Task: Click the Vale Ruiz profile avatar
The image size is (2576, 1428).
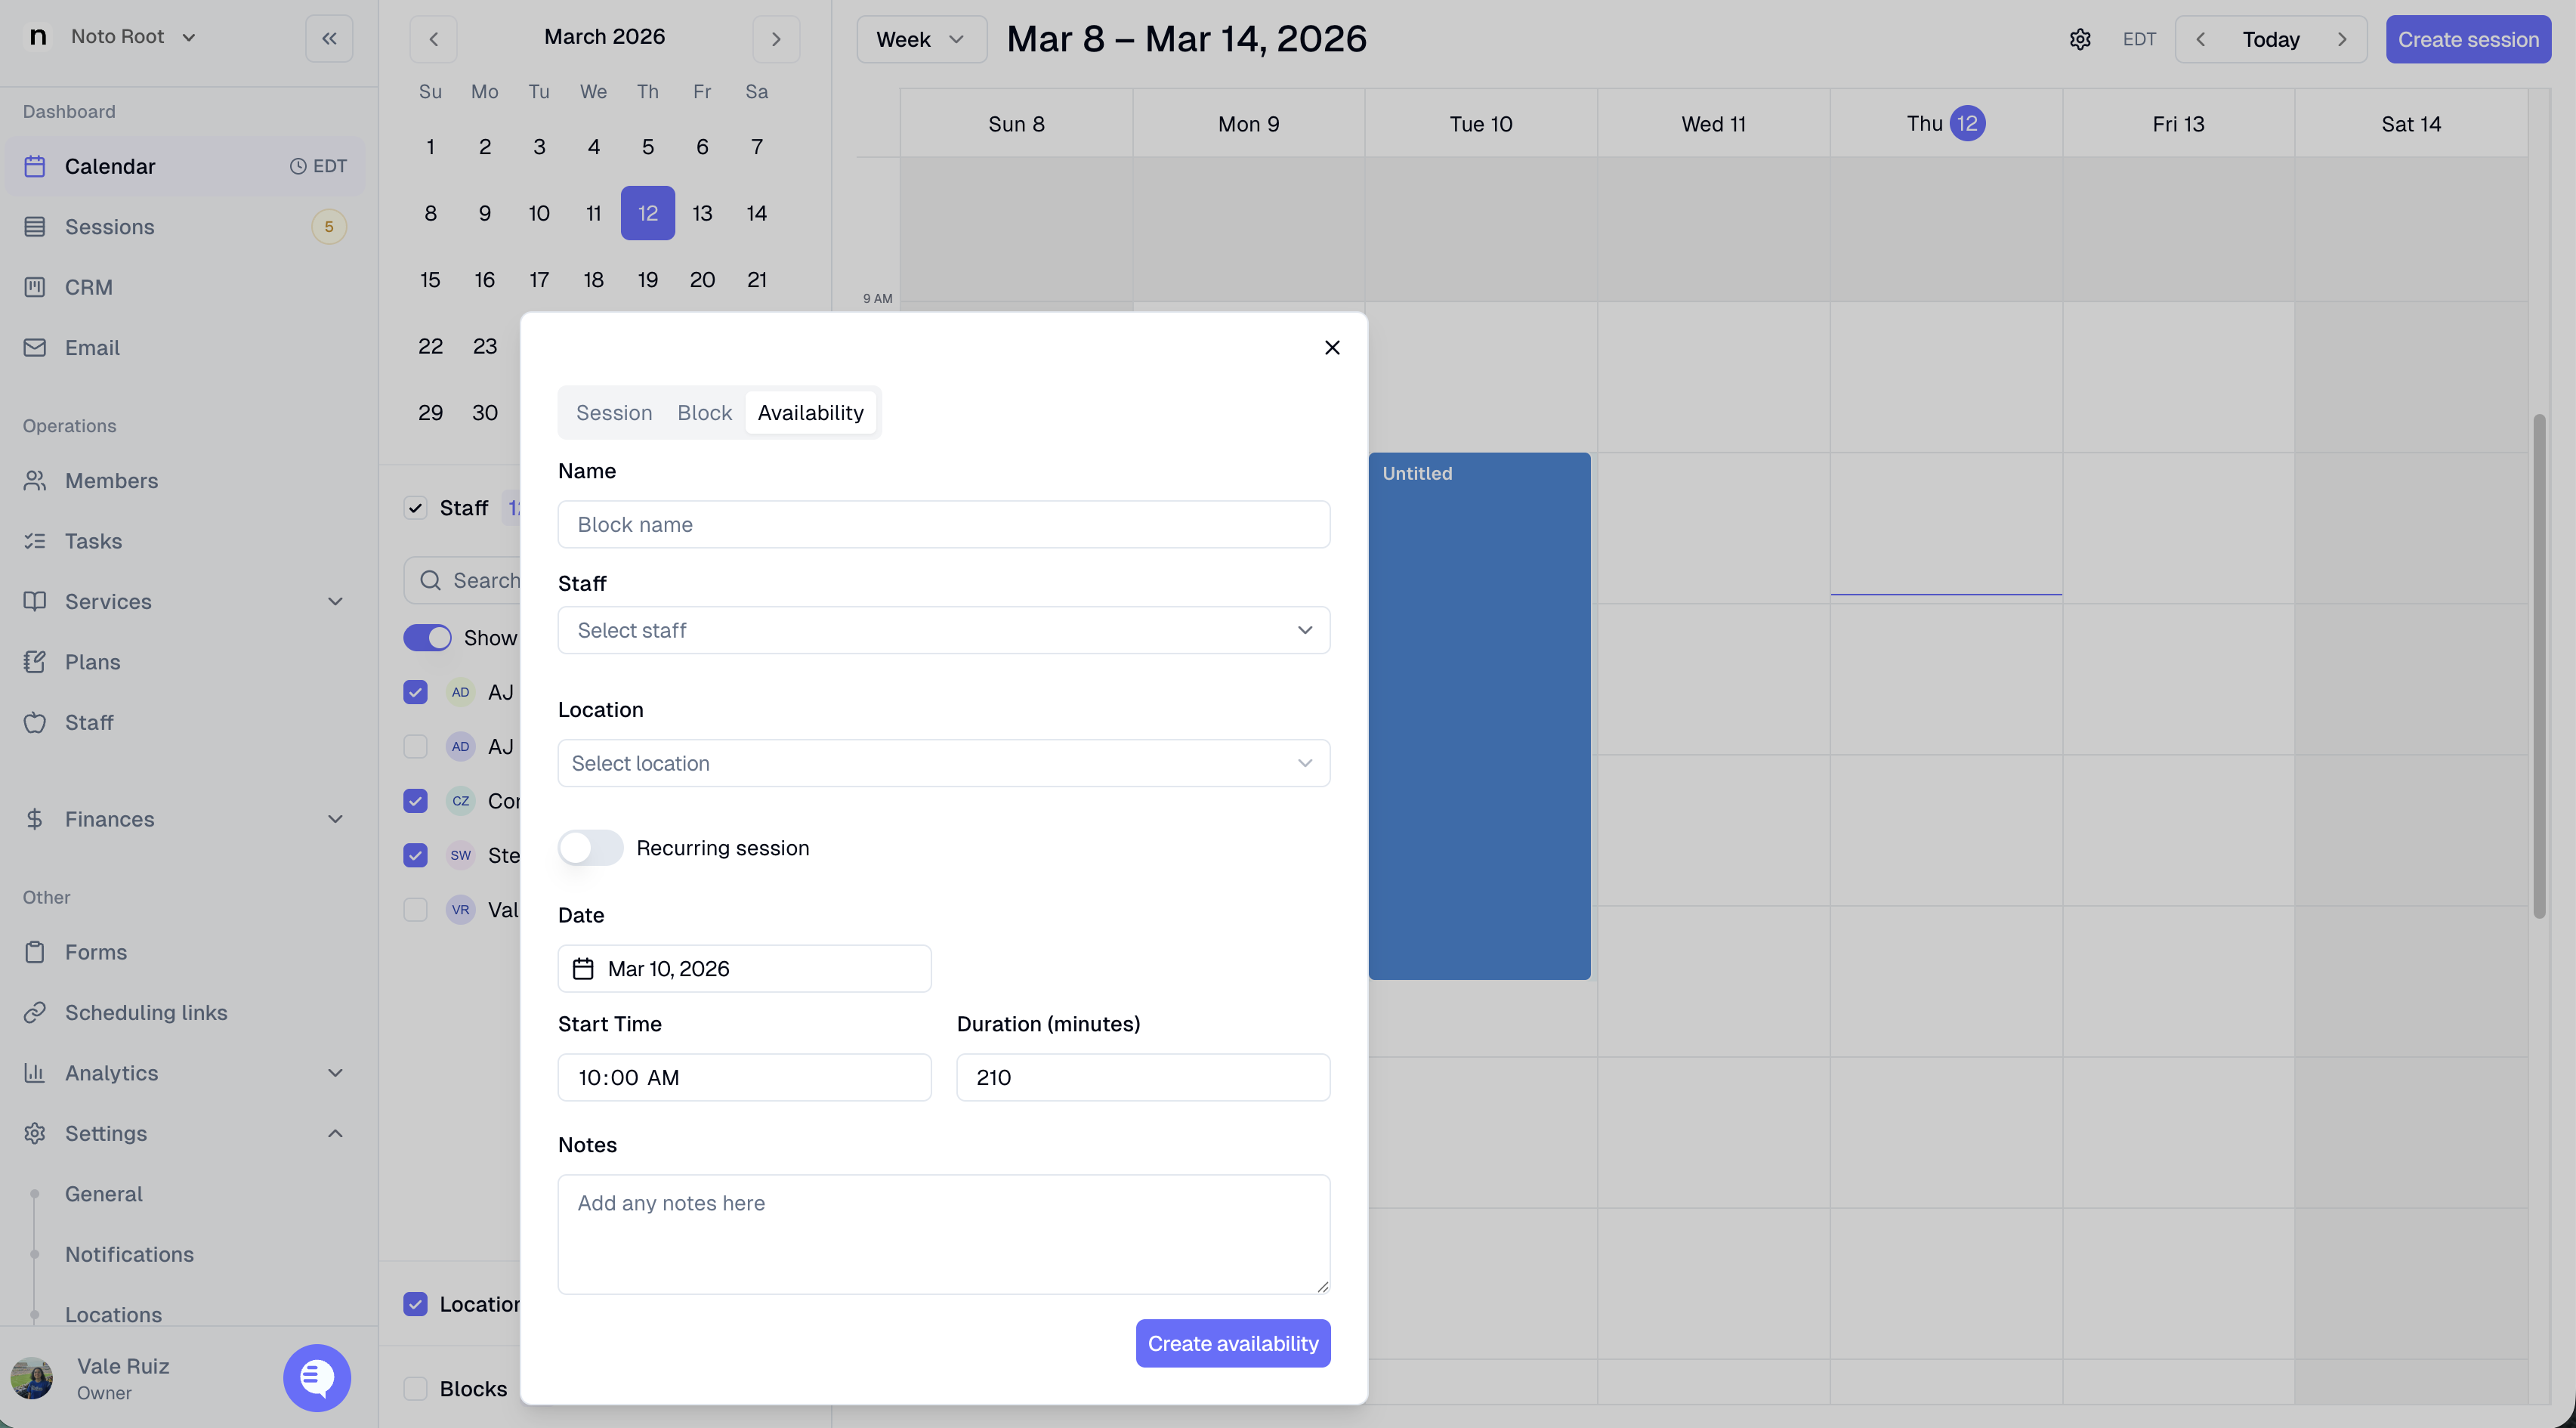Action: (32, 1378)
